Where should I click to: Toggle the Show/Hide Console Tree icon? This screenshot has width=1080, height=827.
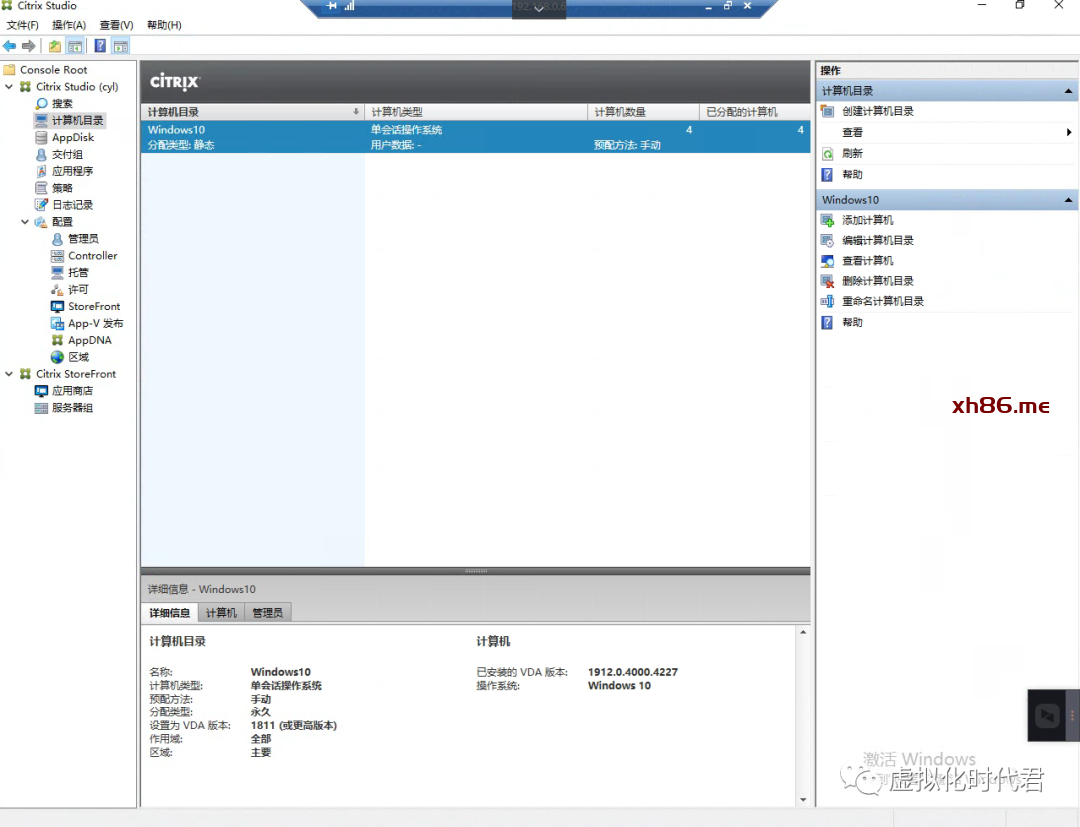click(x=75, y=46)
